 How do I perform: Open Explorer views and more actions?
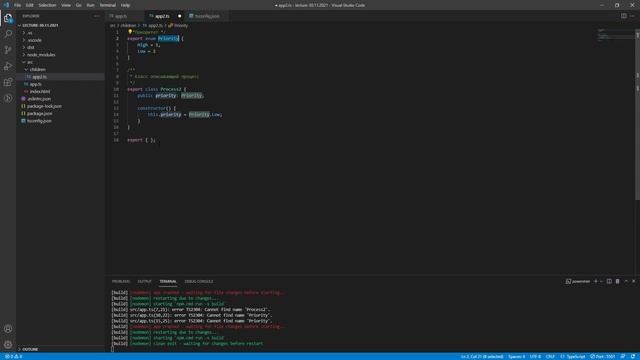[x=97, y=16]
